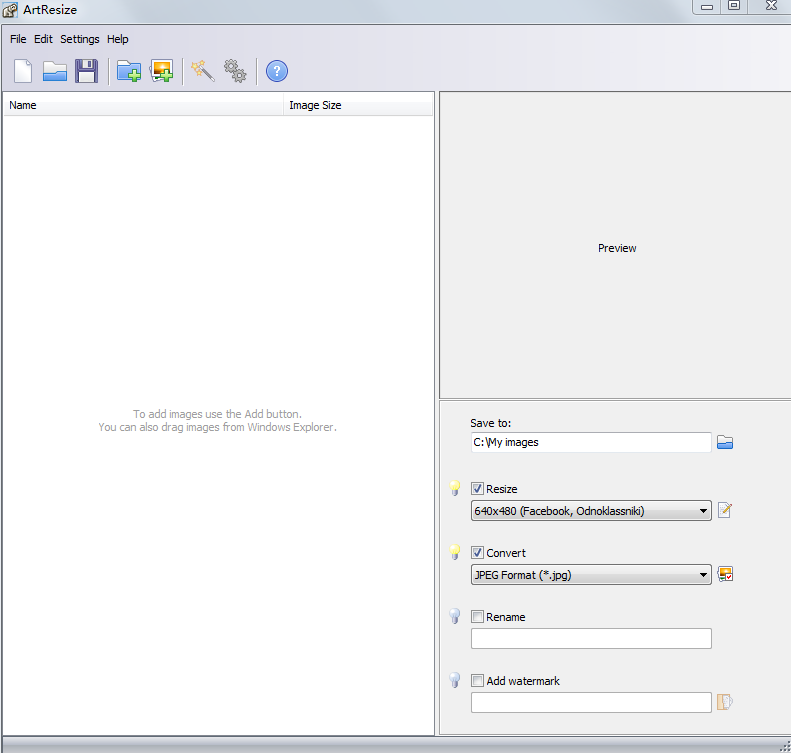Click the New project blank page icon
791x753 pixels.
click(23, 71)
